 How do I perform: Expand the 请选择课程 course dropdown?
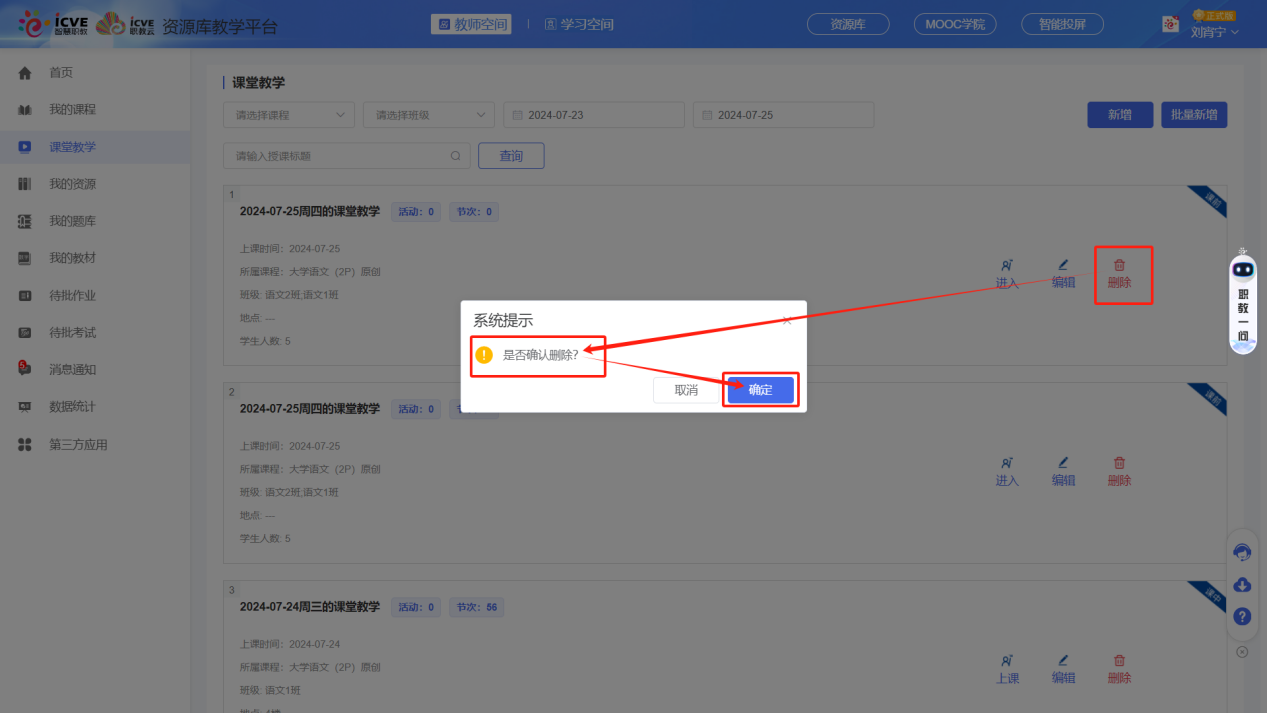tap(288, 115)
